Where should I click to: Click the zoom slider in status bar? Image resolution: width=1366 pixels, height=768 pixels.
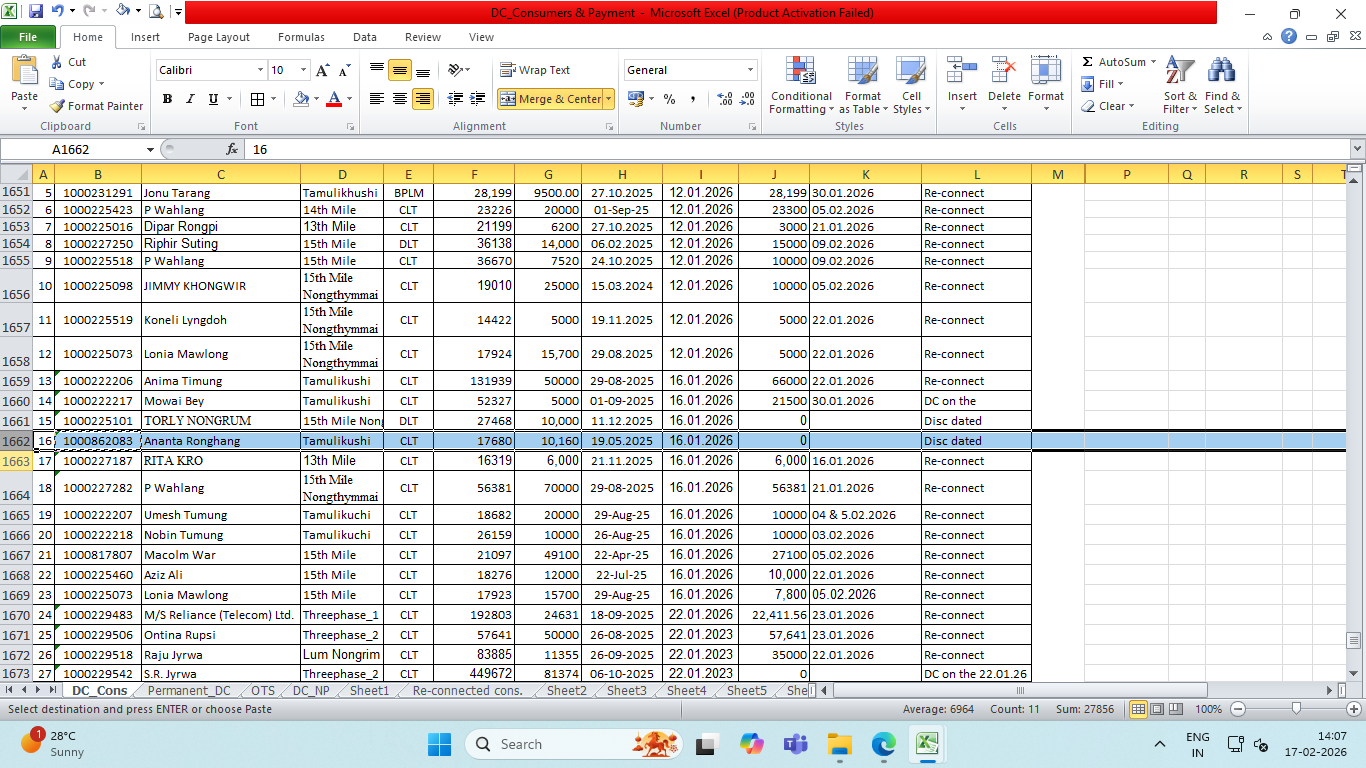1296,709
